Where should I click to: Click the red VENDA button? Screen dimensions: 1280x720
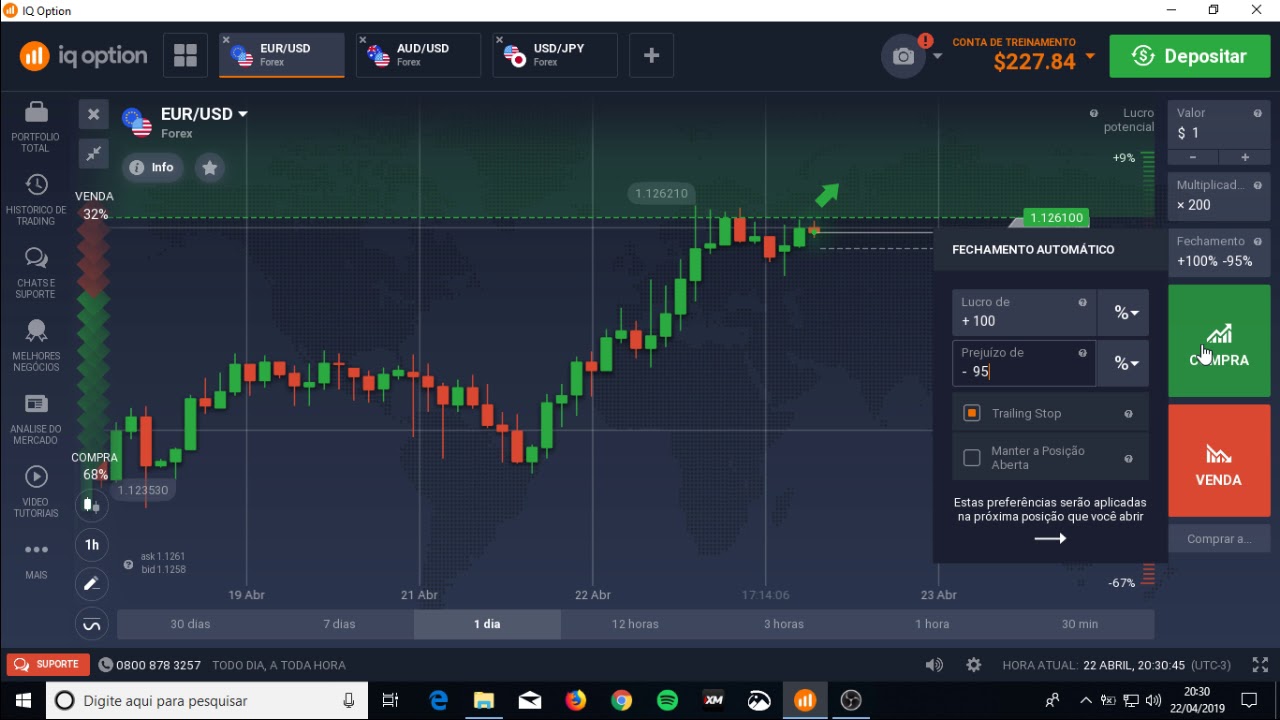point(1219,461)
